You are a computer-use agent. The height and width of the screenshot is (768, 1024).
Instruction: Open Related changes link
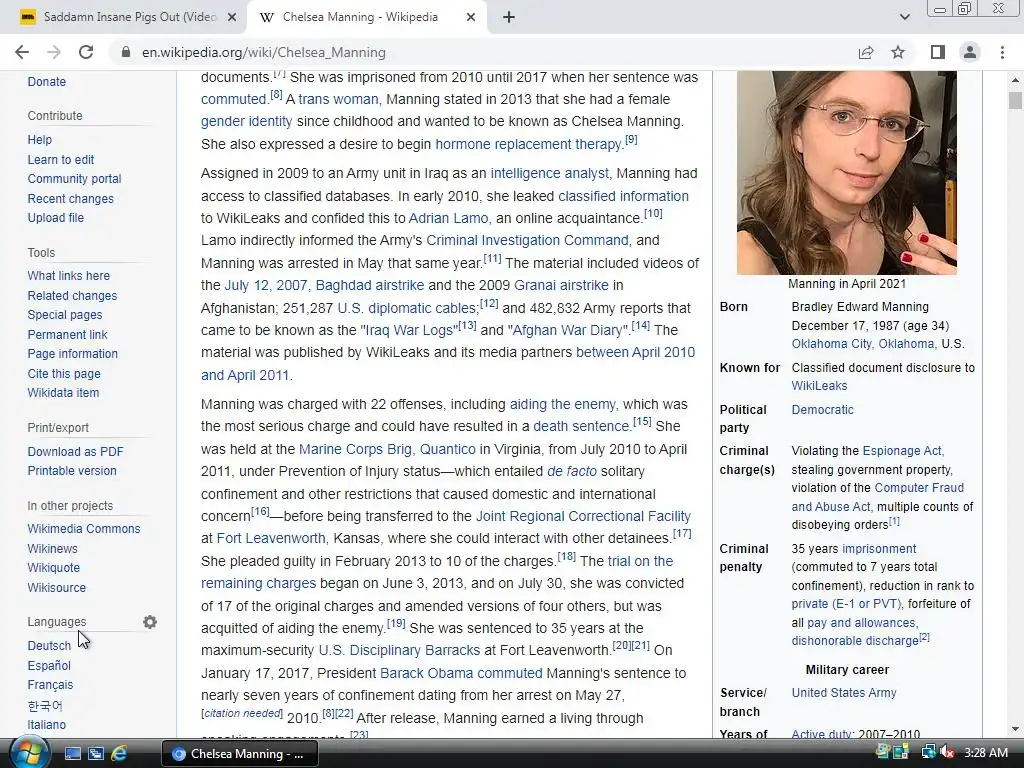tap(72, 295)
